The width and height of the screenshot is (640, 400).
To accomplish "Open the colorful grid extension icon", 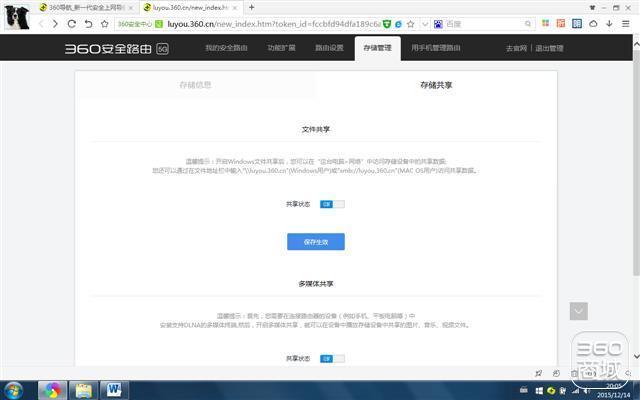I will [545, 23].
